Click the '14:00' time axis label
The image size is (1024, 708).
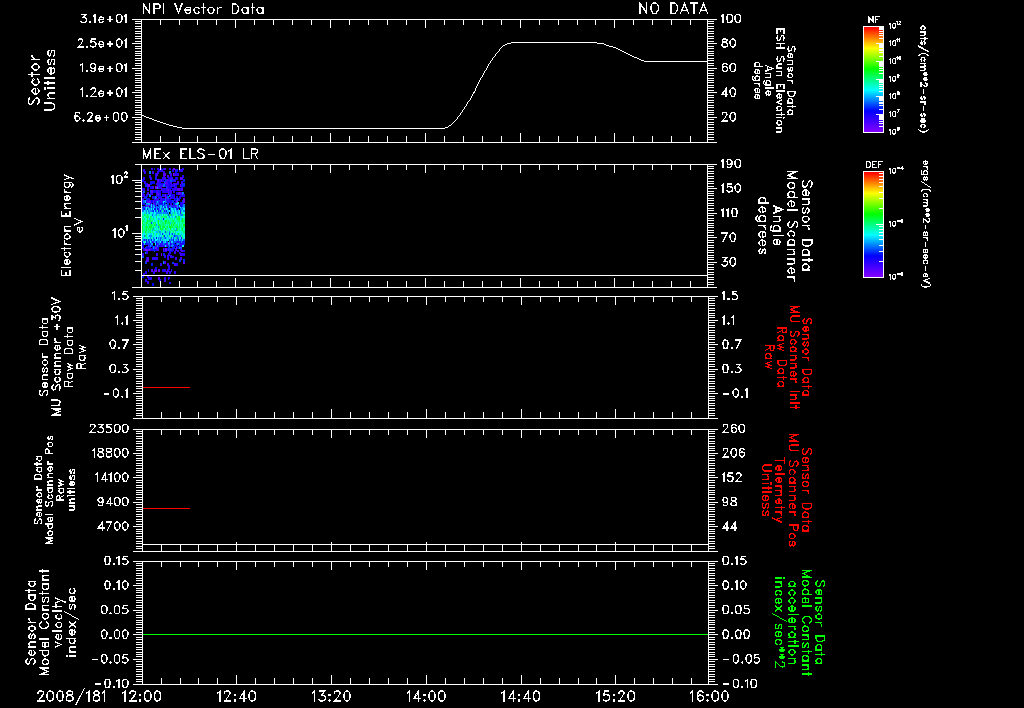426,696
